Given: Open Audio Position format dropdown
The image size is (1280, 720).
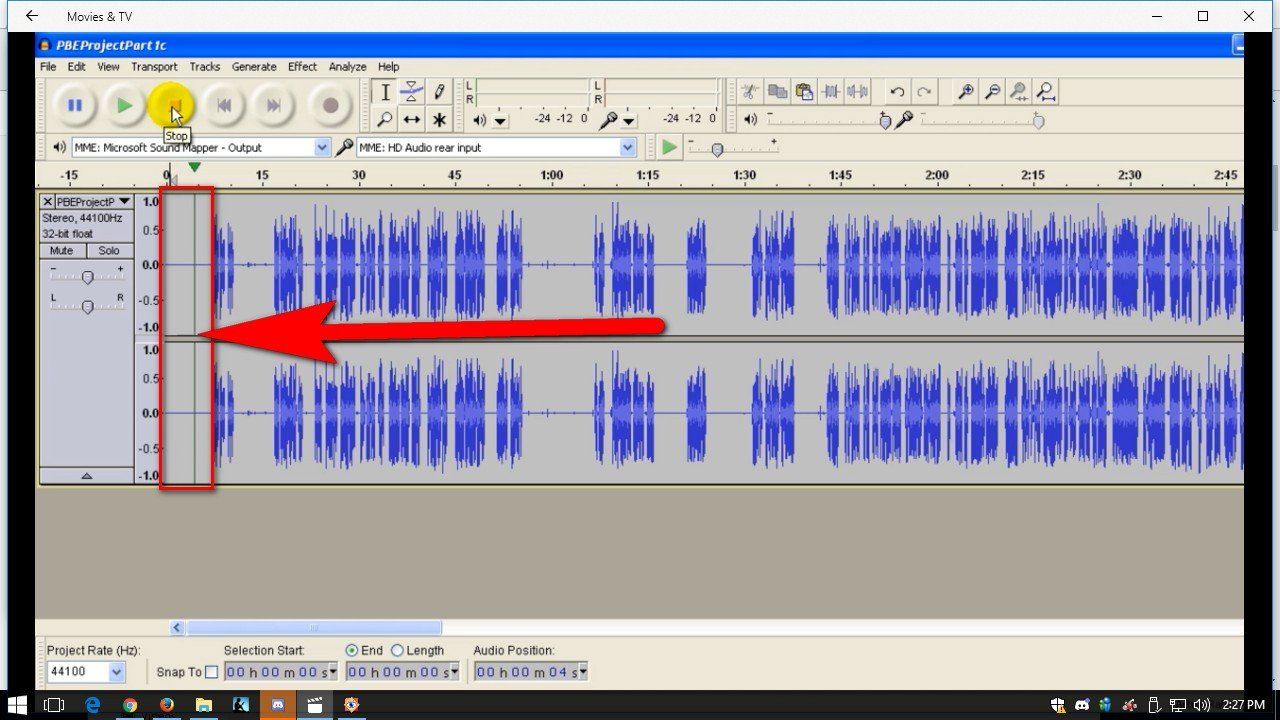Looking at the screenshot, I should pos(582,672).
